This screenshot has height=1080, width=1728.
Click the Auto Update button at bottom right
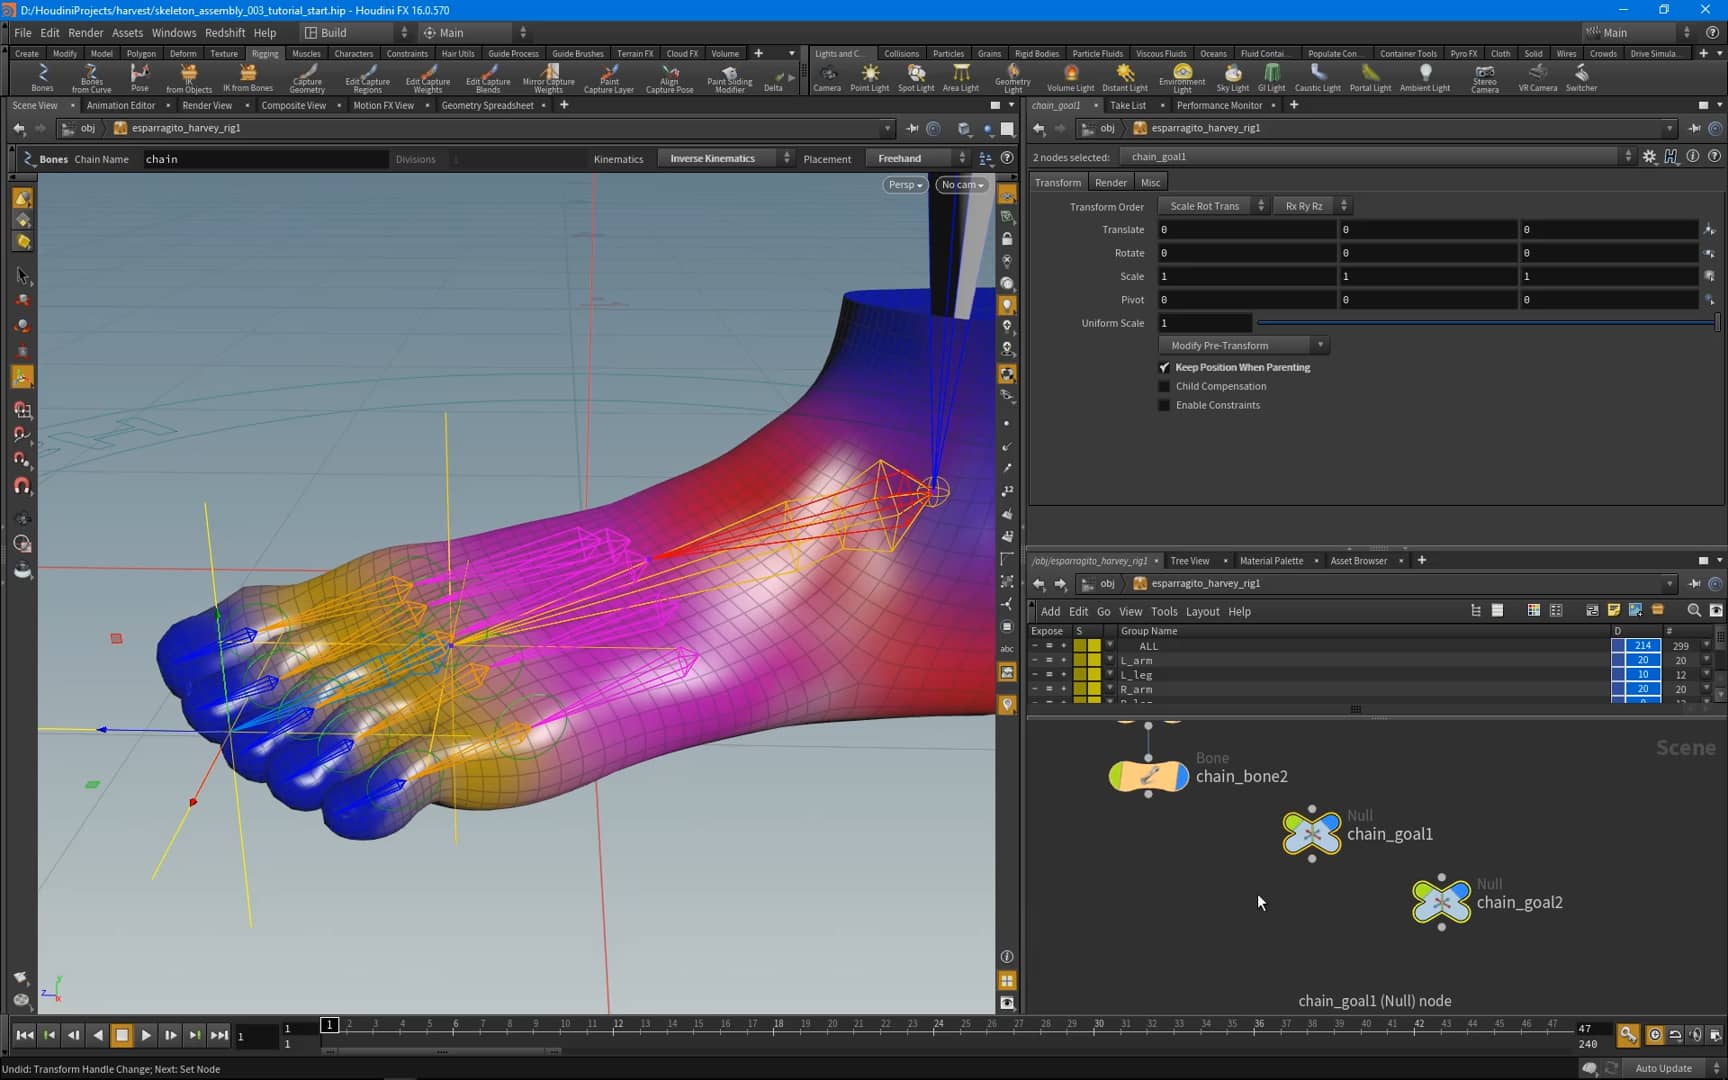(x=1663, y=1068)
